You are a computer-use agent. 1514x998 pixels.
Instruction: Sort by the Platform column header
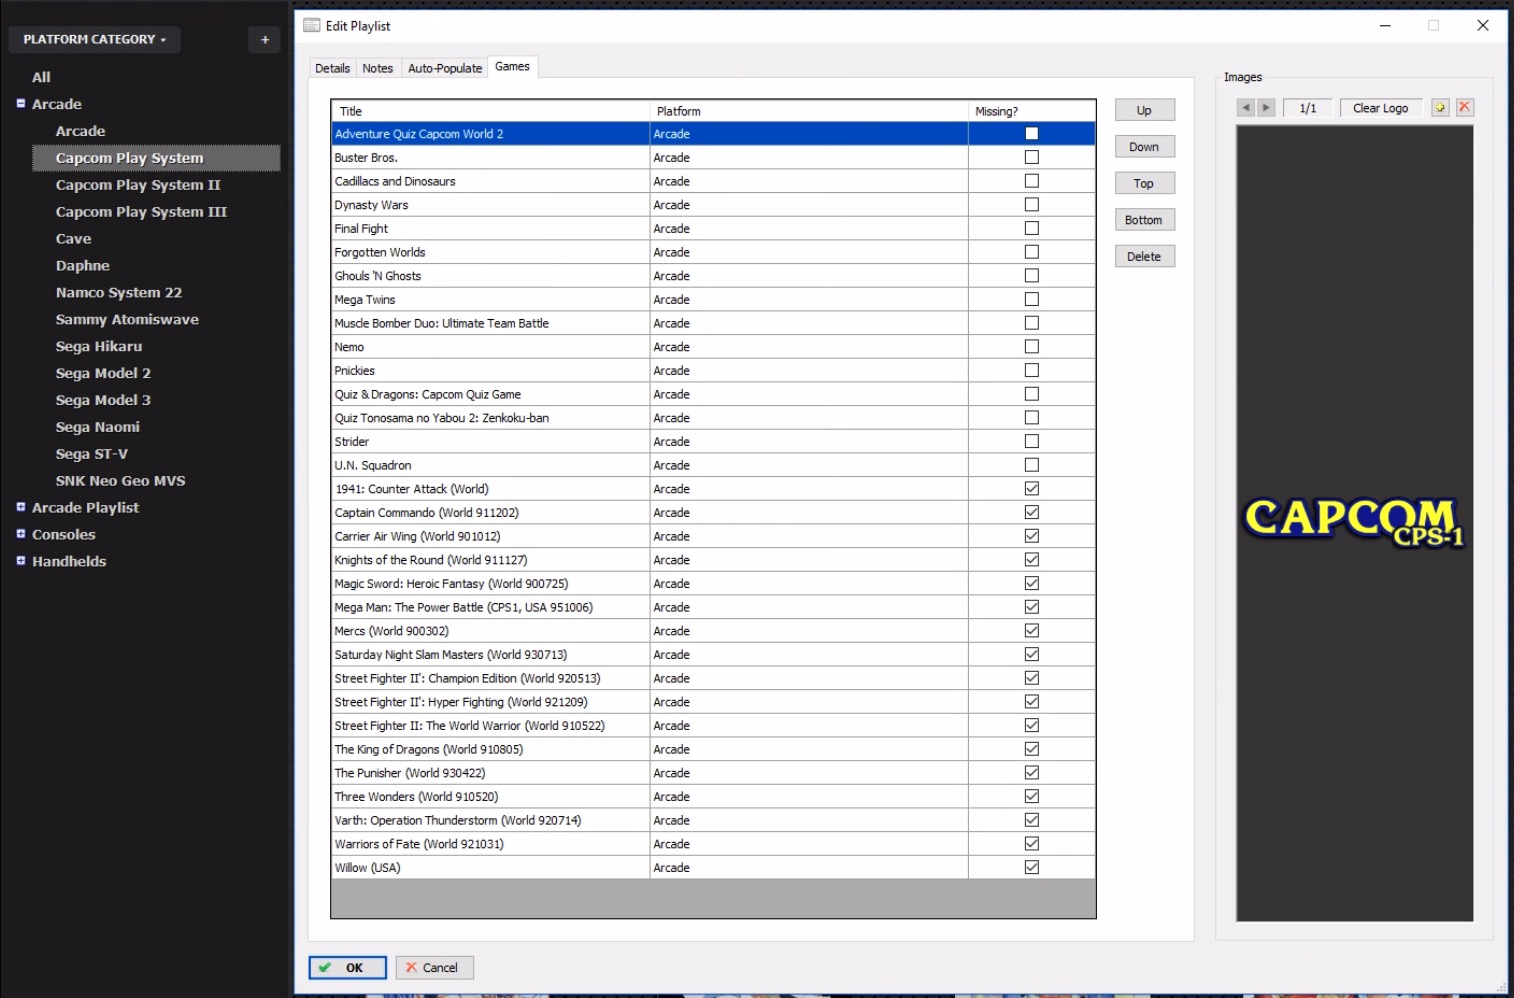809,111
